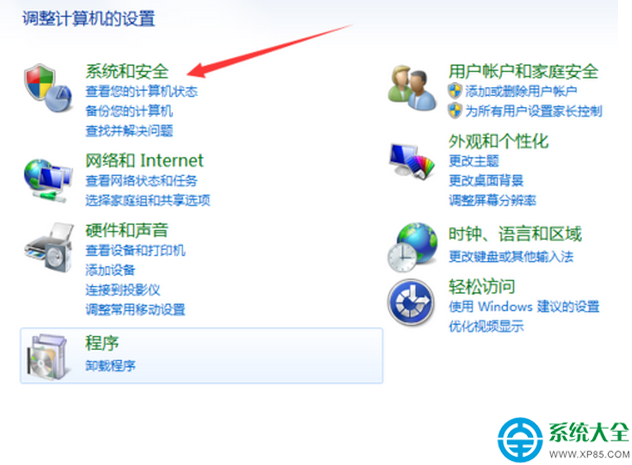Click the User Accounts people icon

[x=412, y=88]
